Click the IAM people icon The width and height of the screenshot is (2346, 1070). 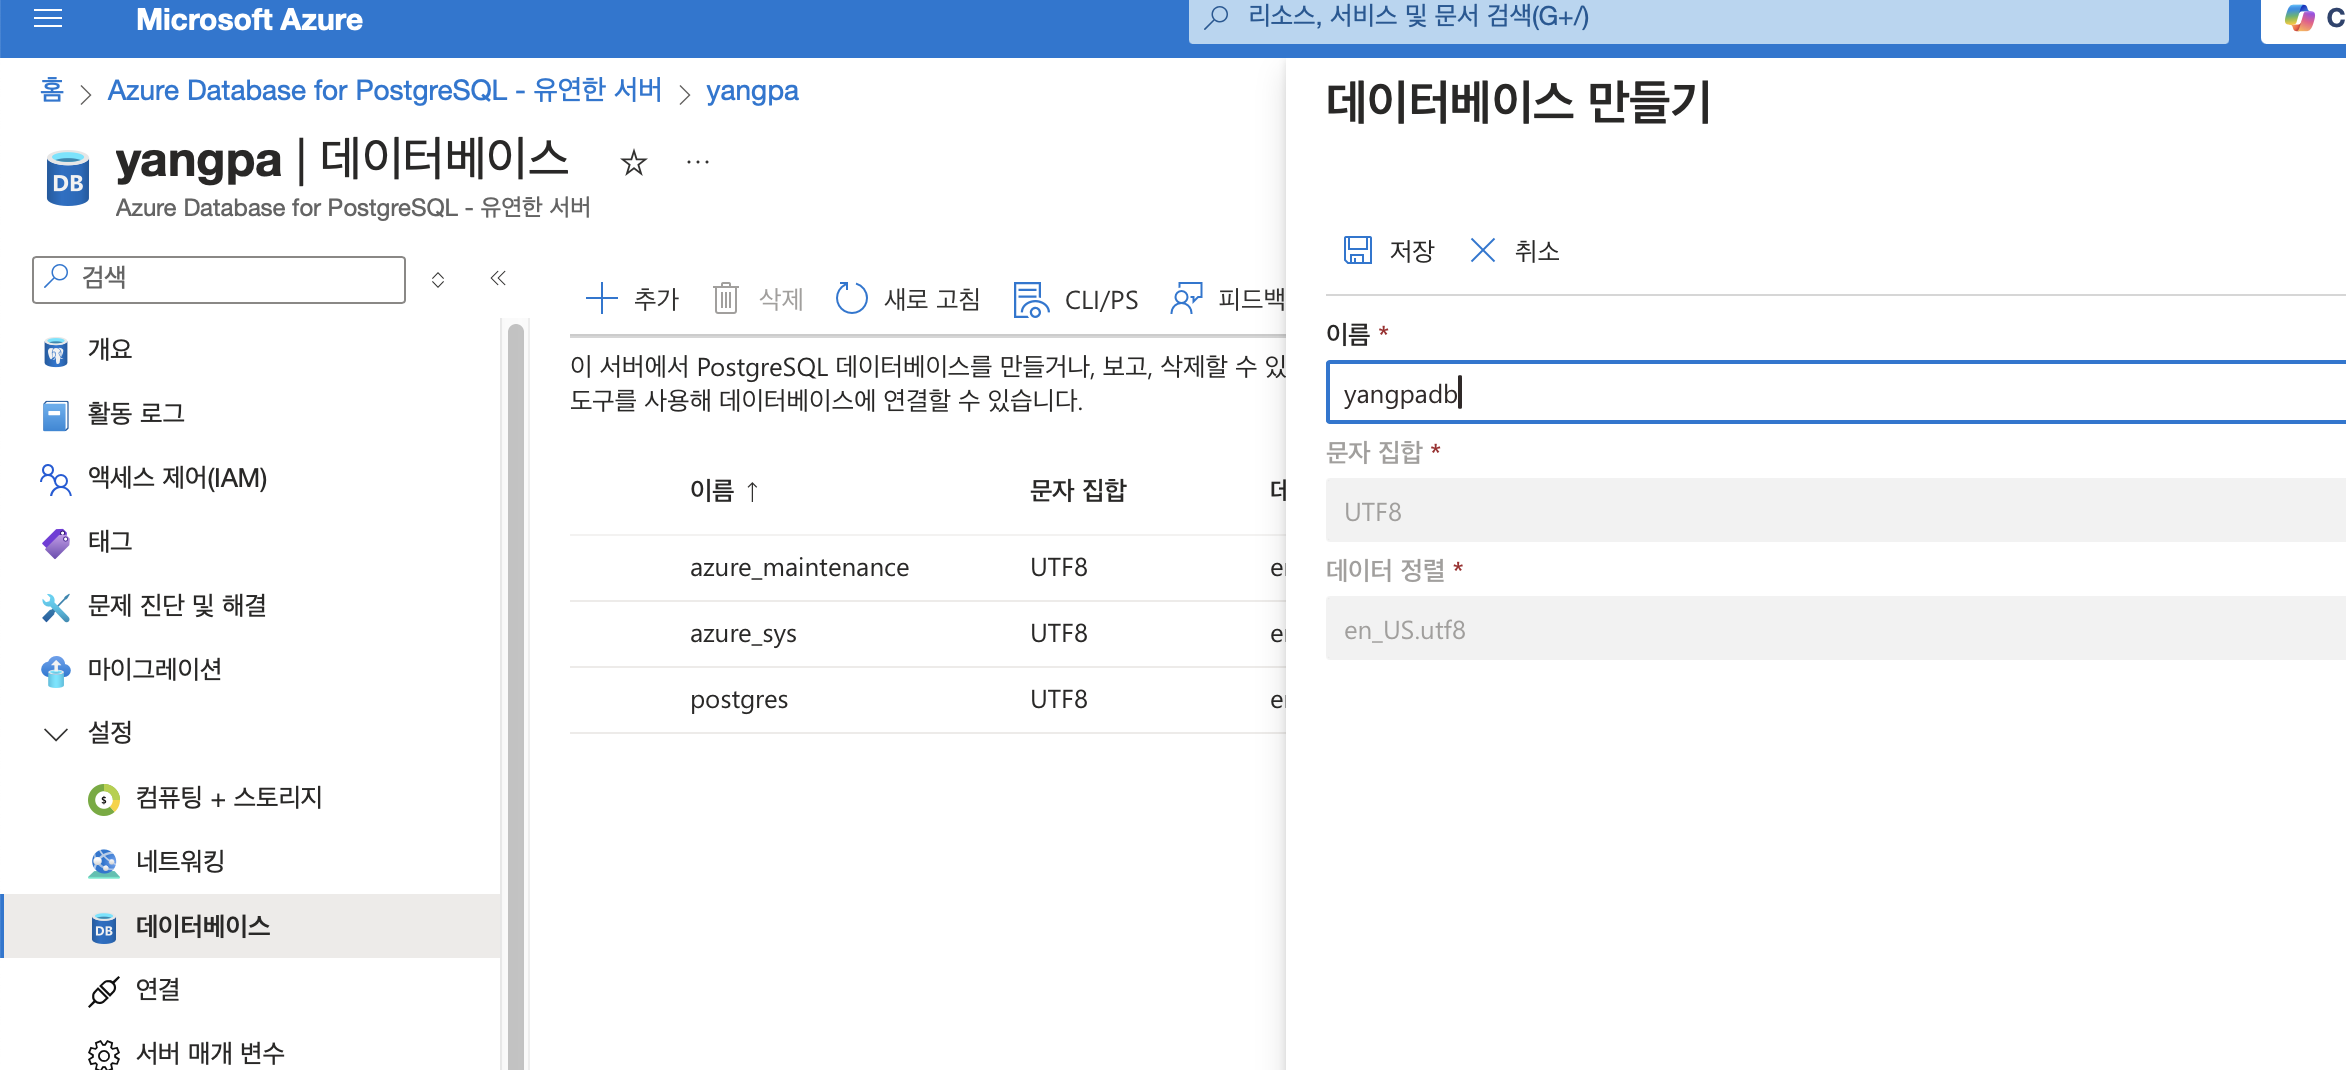[56, 479]
